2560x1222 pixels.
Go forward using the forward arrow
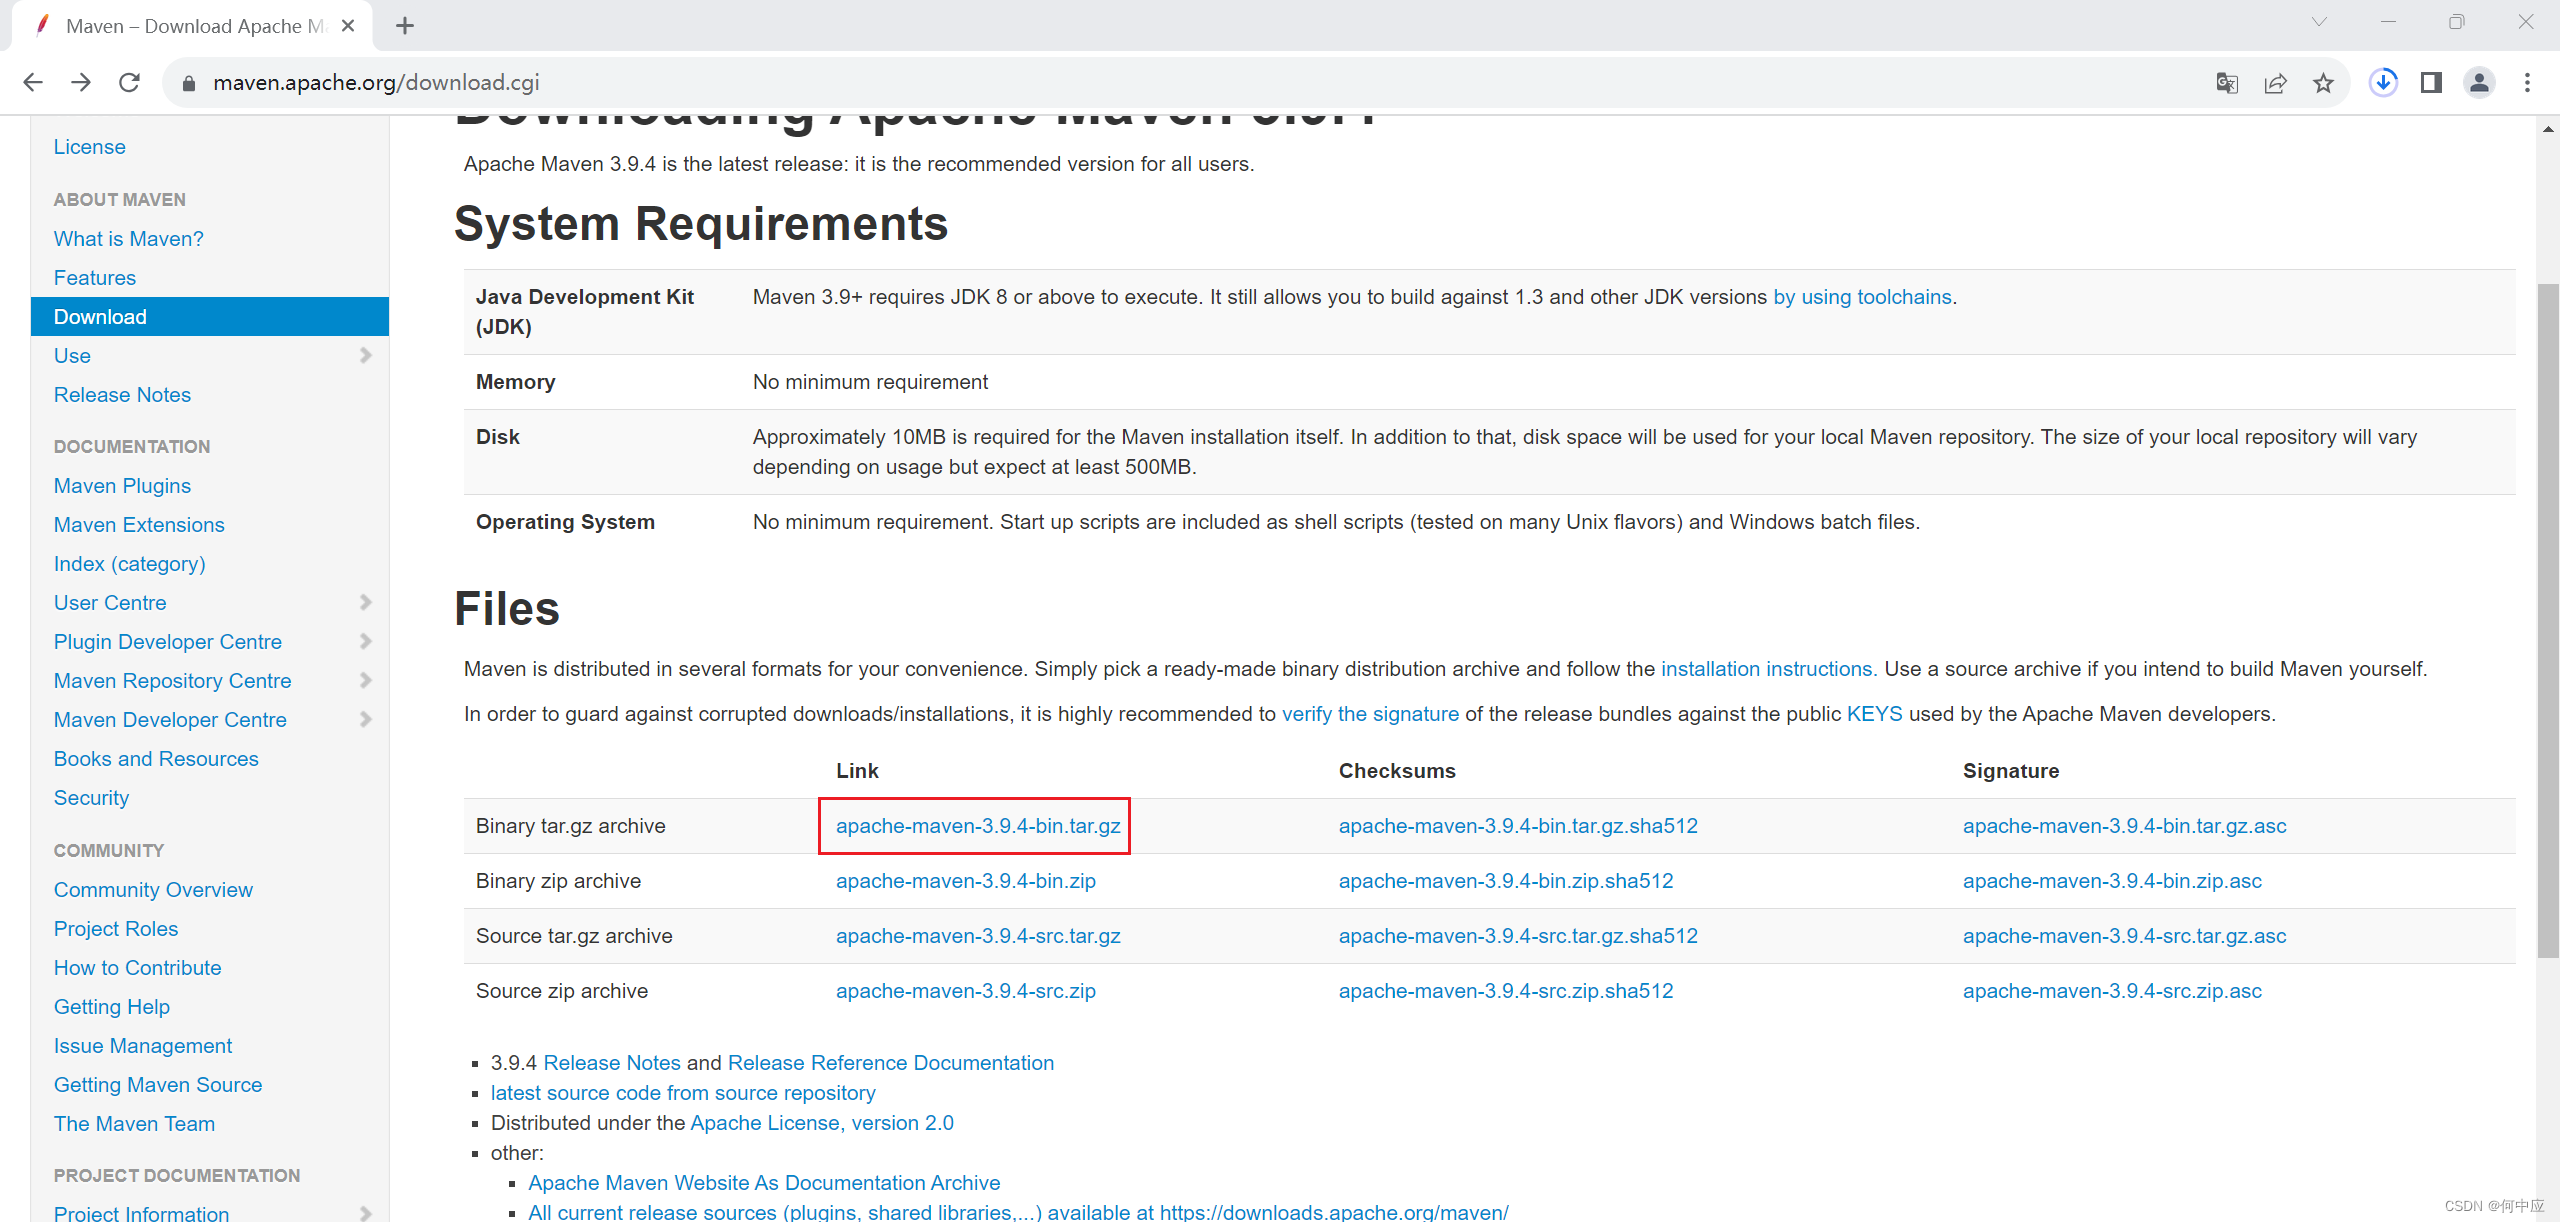pyautogui.click(x=81, y=83)
